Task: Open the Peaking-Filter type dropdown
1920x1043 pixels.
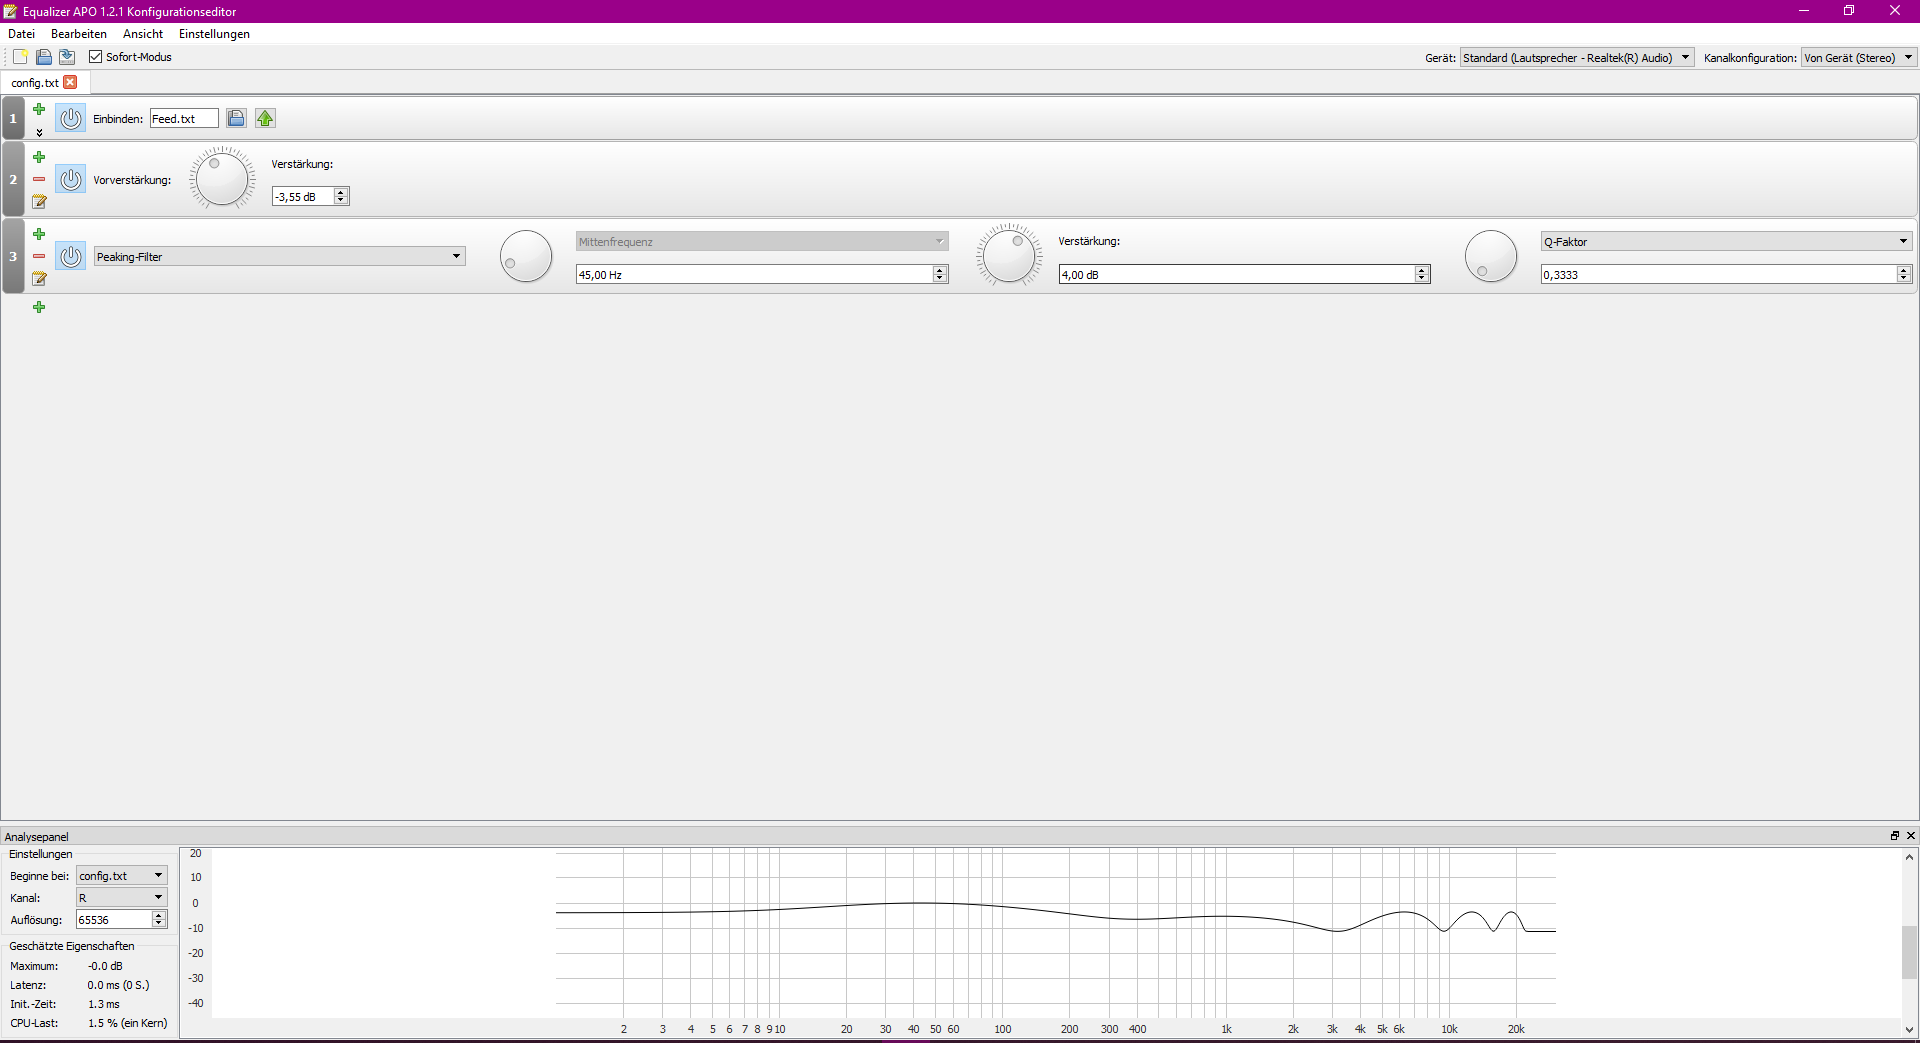Action: [456, 256]
